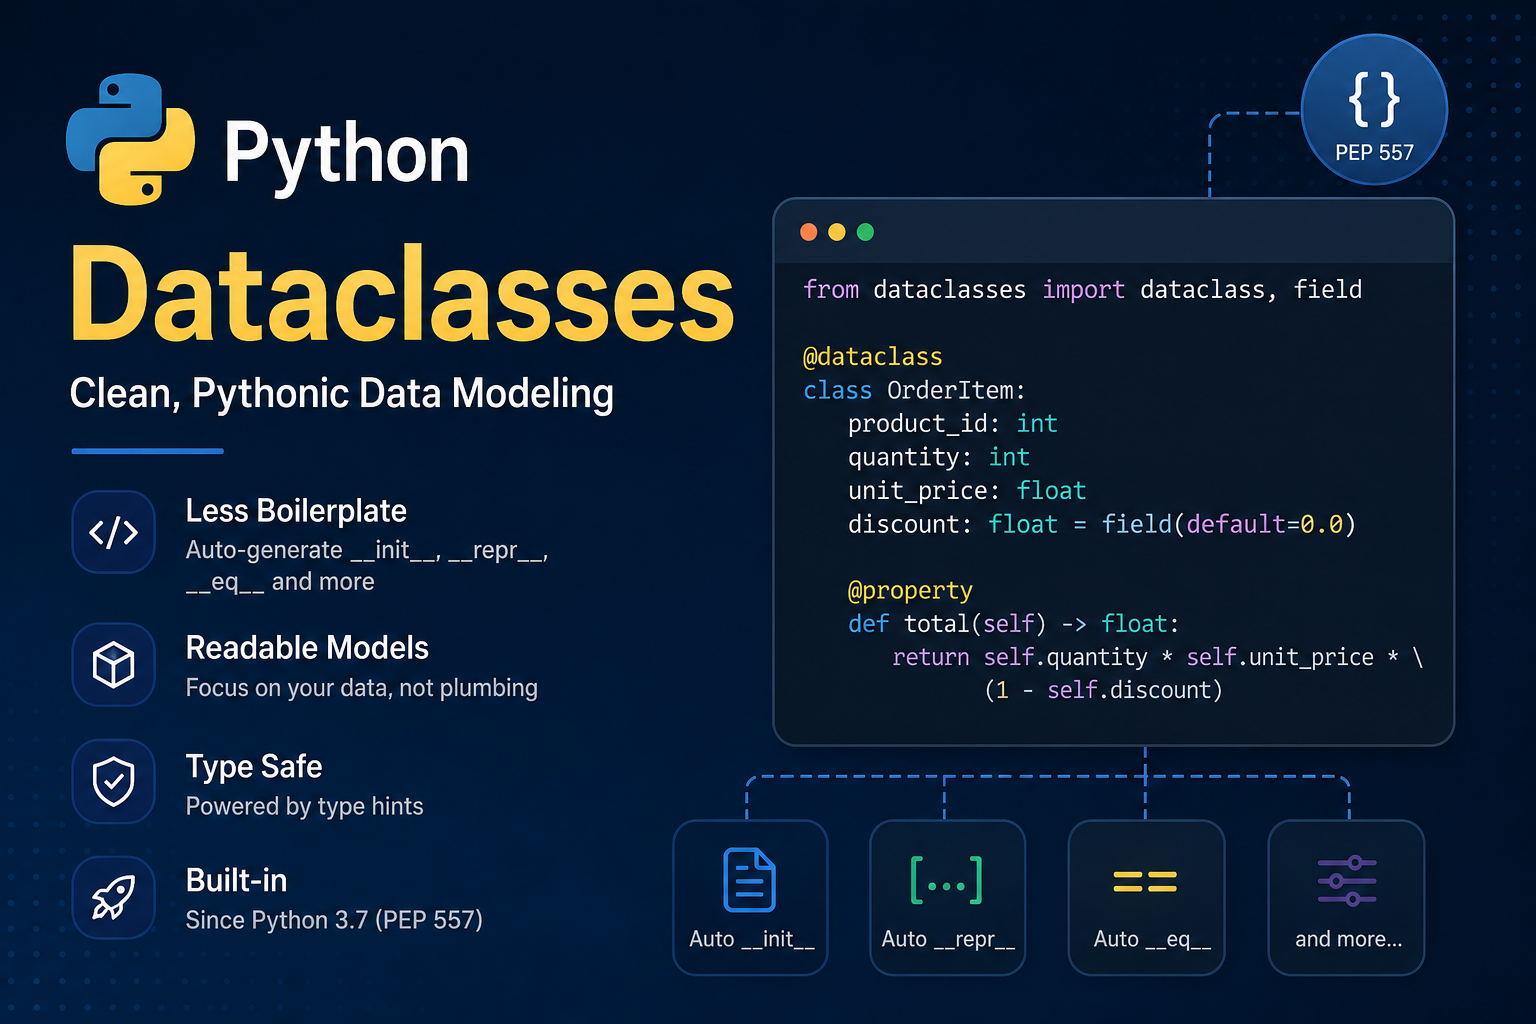This screenshot has width=1536, height=1024.
Task: Click the Built-in heading
Action: click(x=236, y=880)
